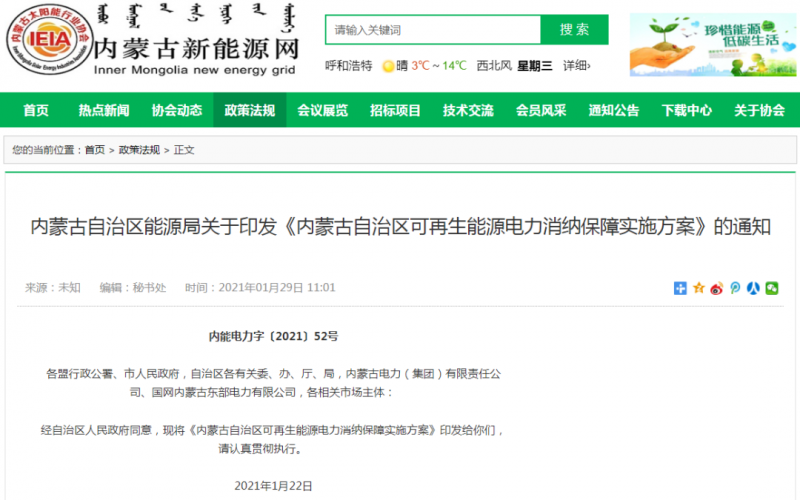800x500 pixels.
Task: Go to 热点新闻 hot news section
Action: click(x=104, y=110)
